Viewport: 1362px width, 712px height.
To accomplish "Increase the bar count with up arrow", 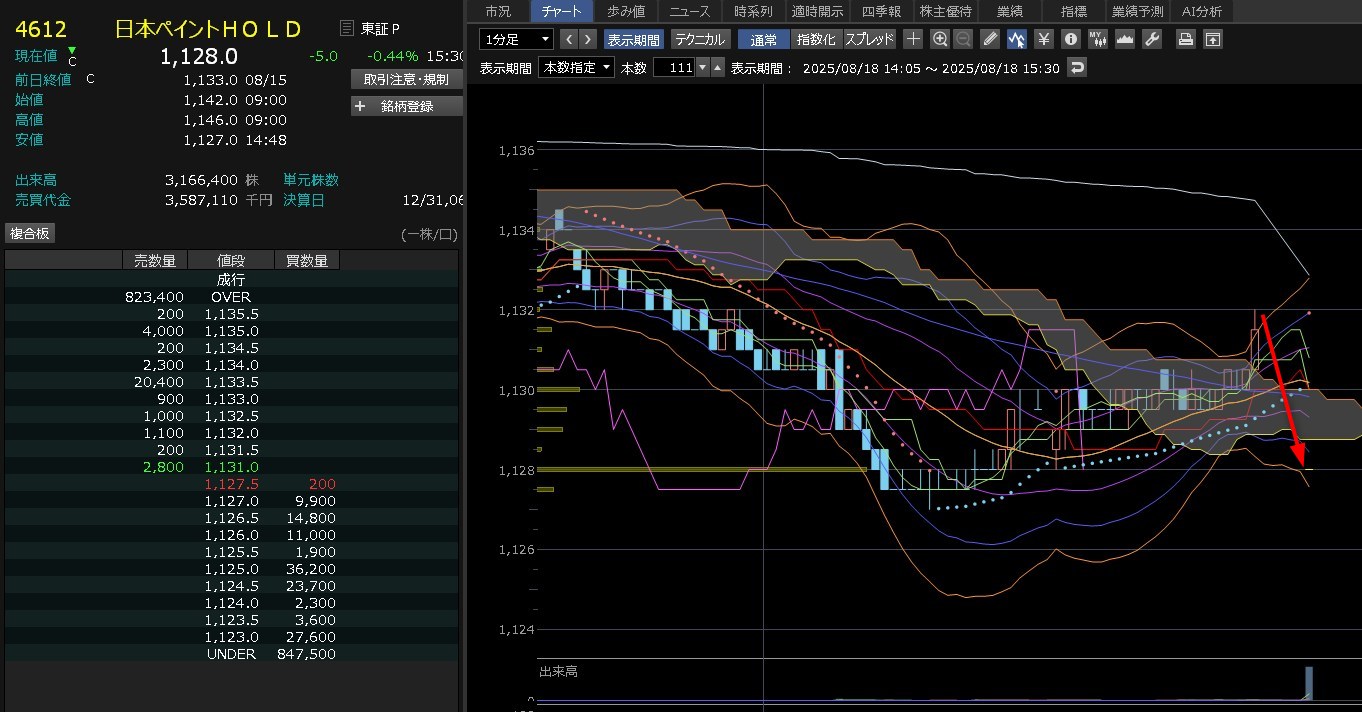I will 717,68.
